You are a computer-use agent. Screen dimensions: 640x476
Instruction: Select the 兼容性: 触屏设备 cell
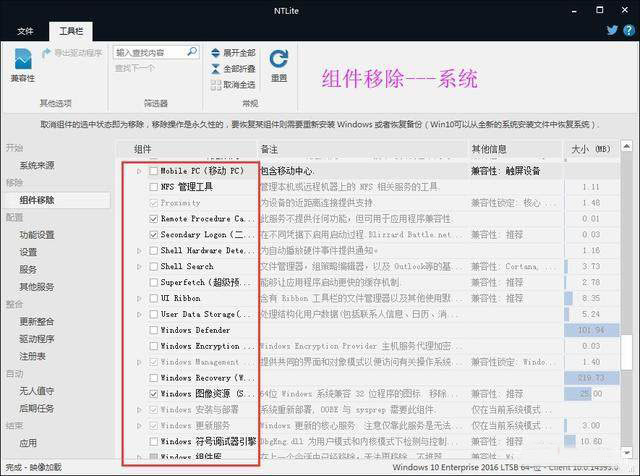506,171
